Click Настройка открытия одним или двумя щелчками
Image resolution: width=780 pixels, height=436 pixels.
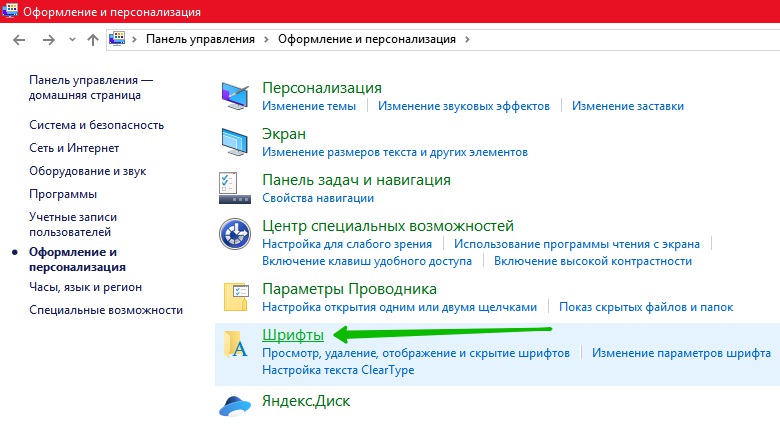pos(399,307)
